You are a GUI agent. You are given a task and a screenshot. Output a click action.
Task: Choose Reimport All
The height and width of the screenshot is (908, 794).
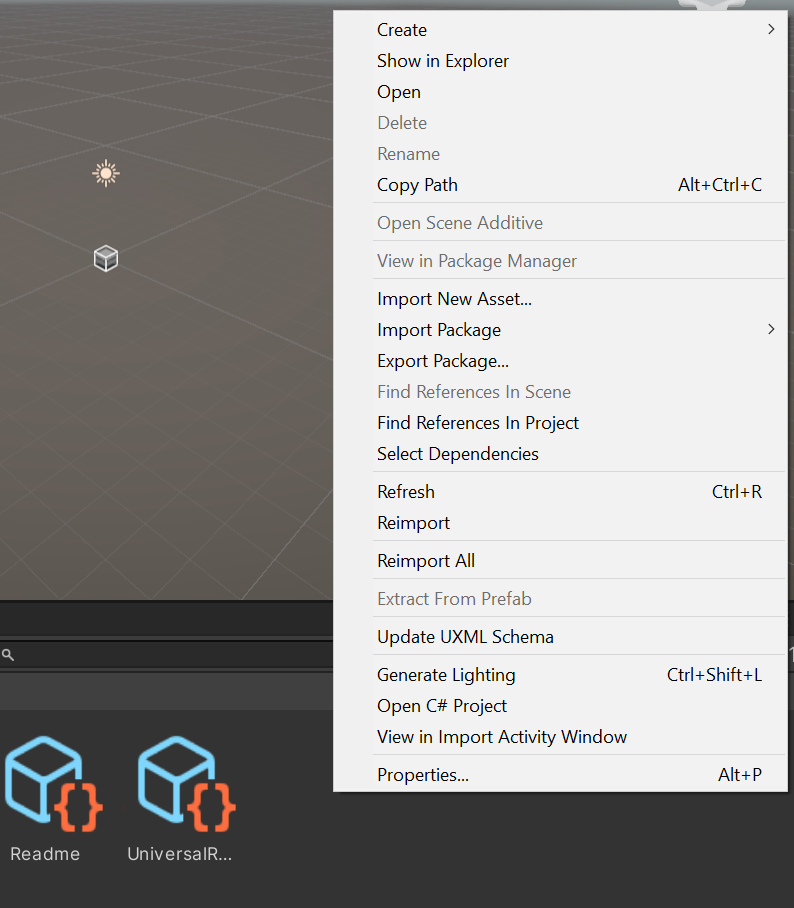(560, 561)
